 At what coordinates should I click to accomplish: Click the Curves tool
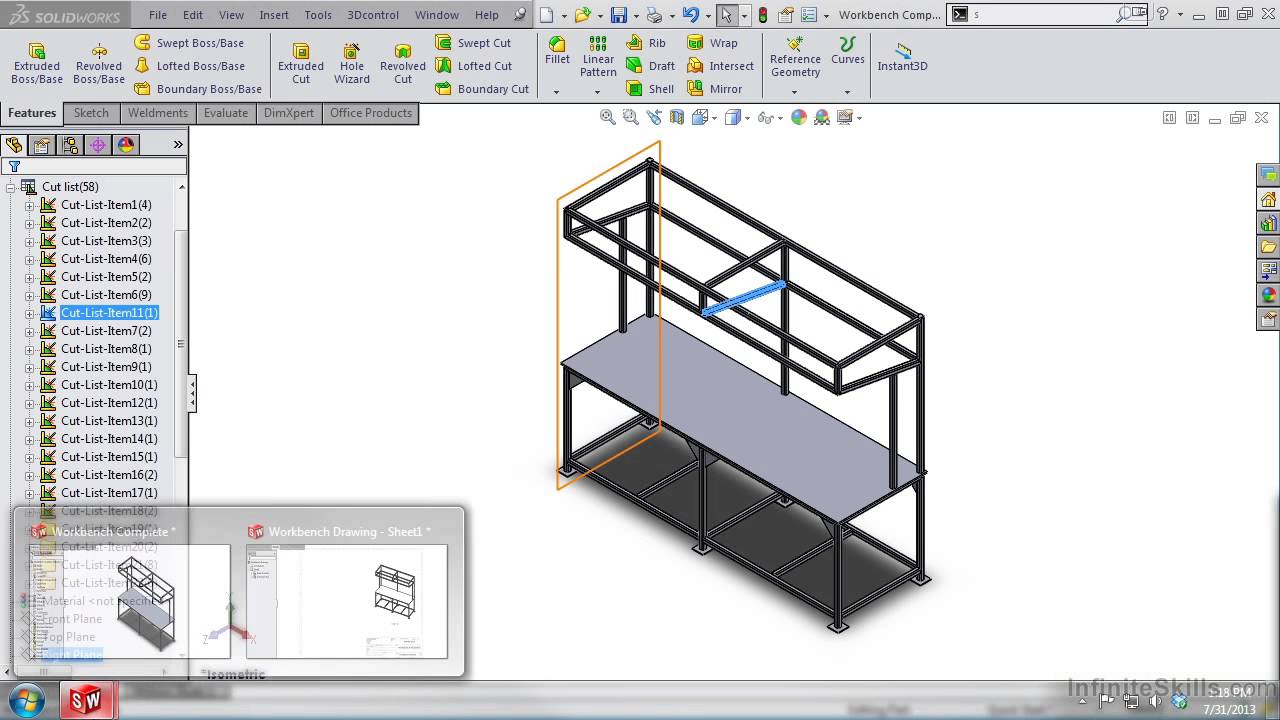coord(847,51)
